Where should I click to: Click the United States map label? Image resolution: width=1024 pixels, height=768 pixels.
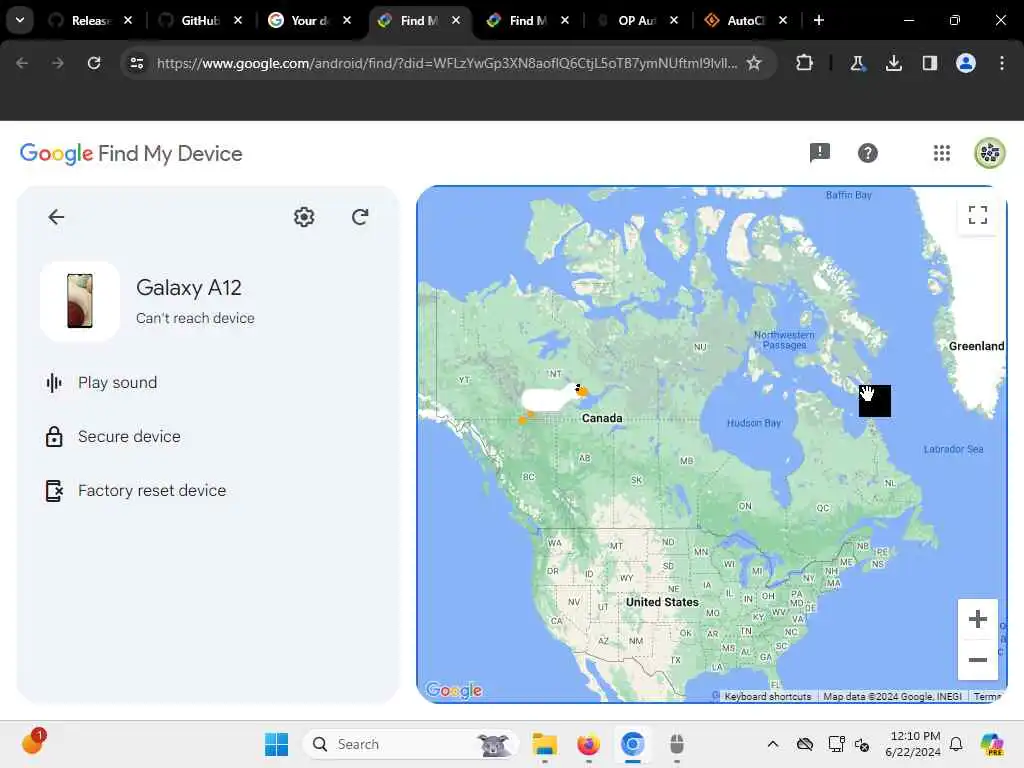pos(662,602)
